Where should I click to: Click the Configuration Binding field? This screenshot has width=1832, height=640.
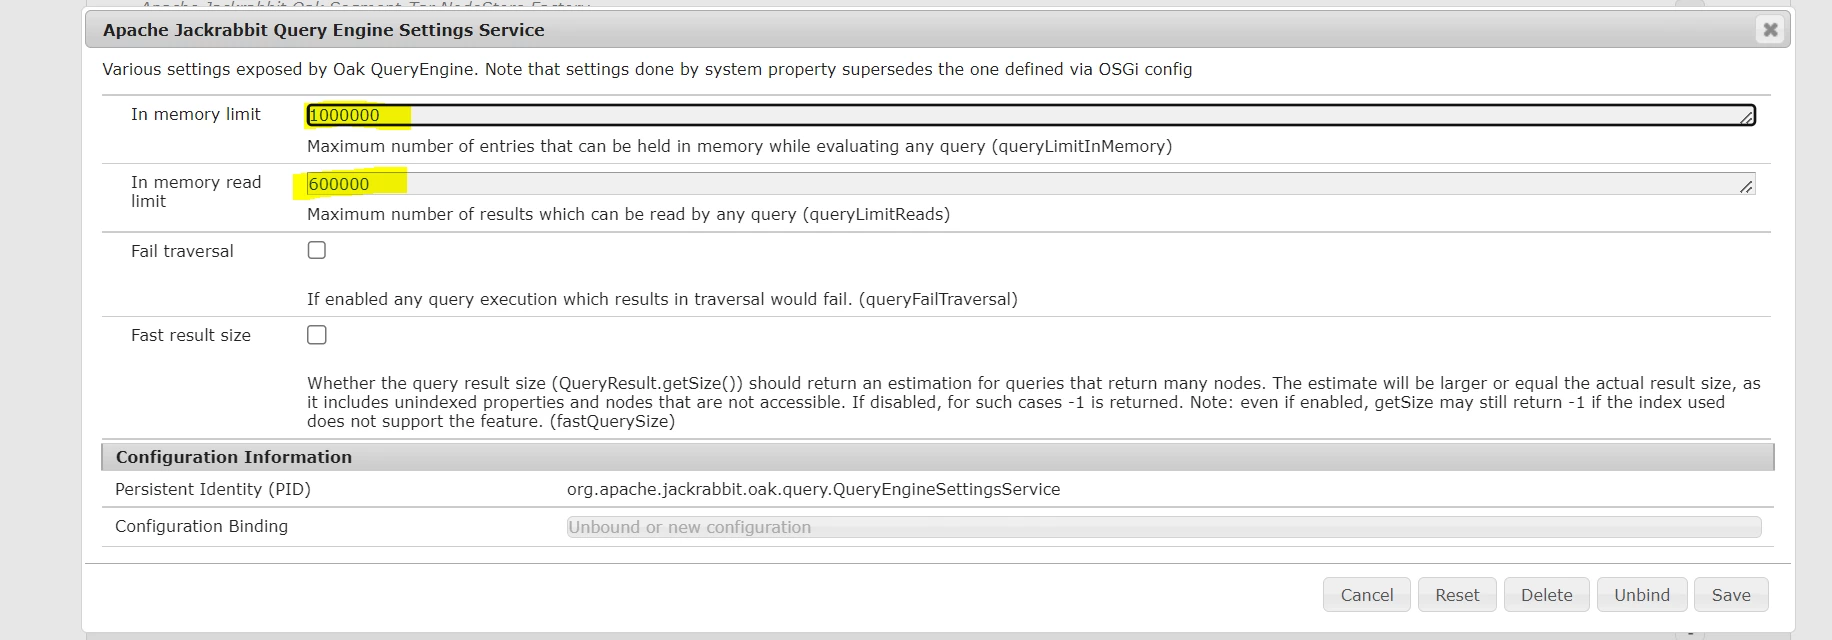1164,527
